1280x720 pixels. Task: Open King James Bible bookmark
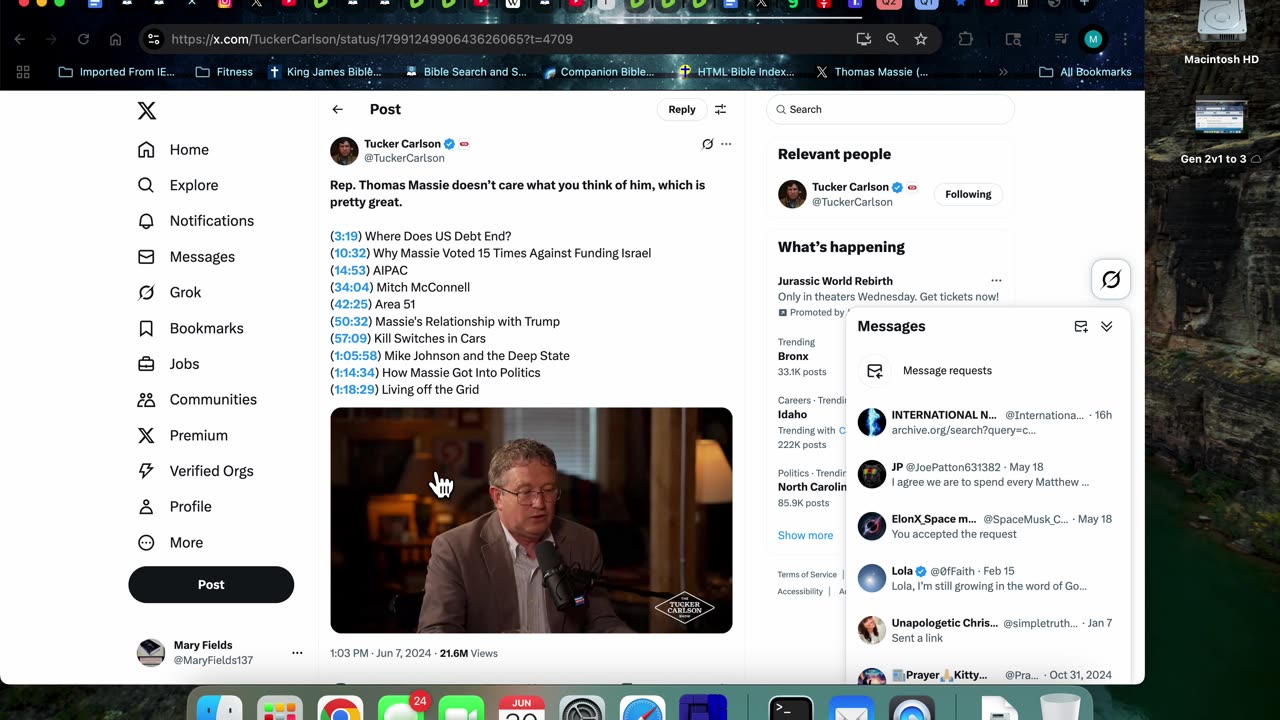(x=325, y=72)
